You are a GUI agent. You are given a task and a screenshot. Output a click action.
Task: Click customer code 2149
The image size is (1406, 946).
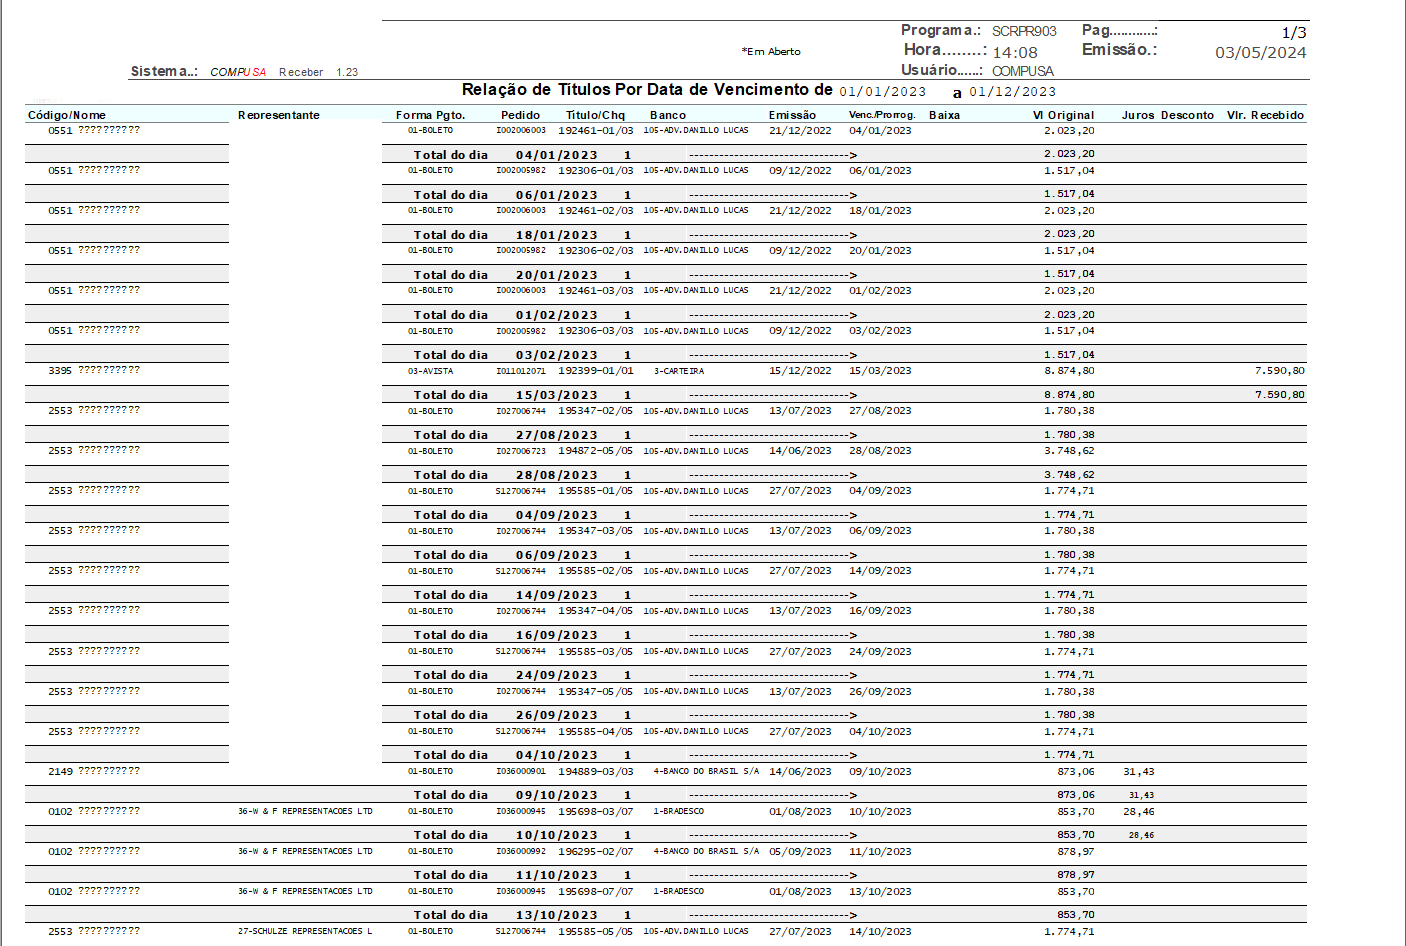coord(60,771)
